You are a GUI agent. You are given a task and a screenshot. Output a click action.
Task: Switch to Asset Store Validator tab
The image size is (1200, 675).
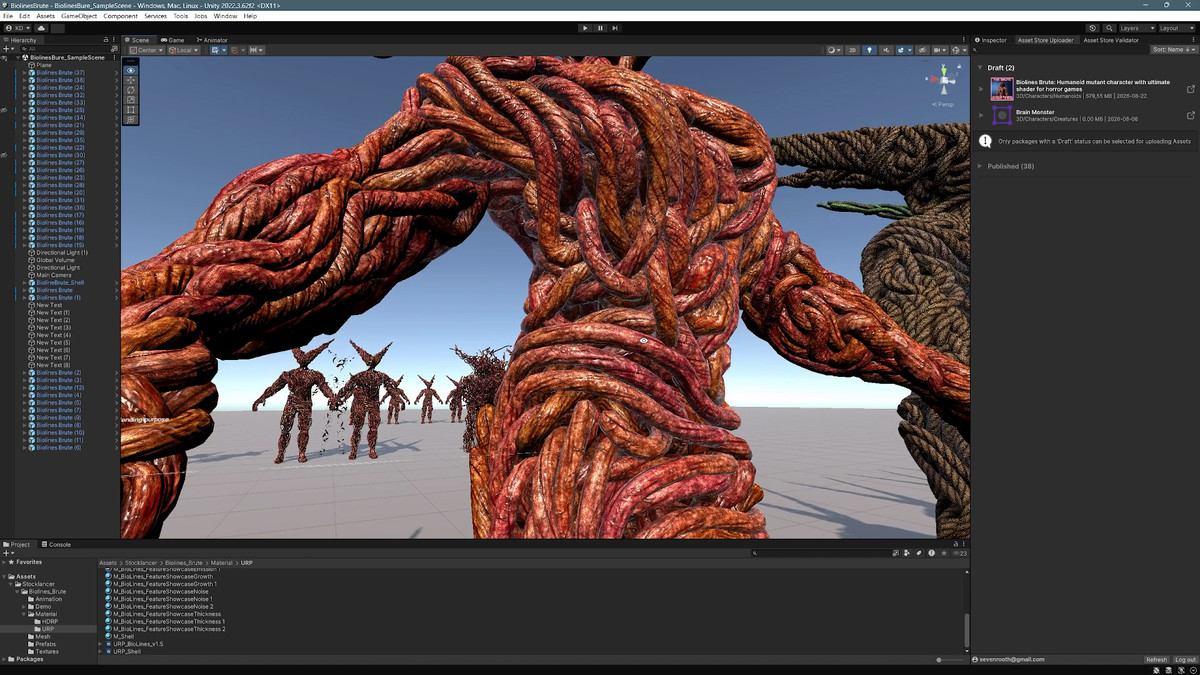point(1111,40)
